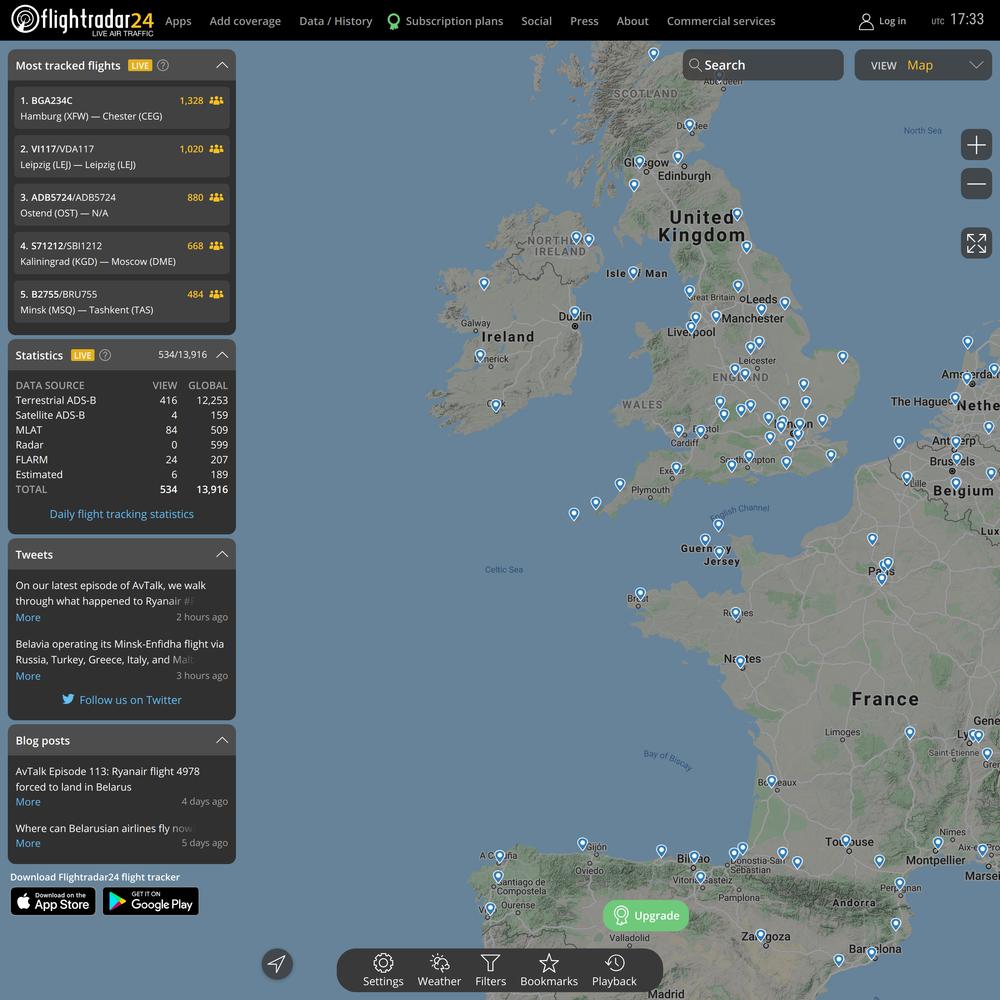Click Get it on Google Play badge
This screenshot has height=1000, width=1000.
pyautogui.click(x=151, y=901)
